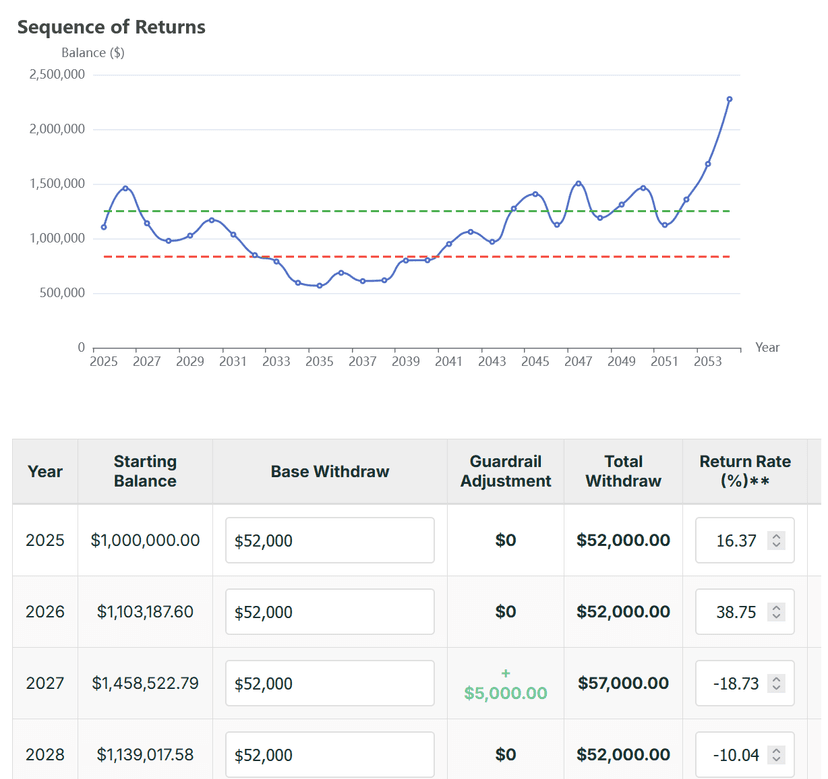Screen dimensions: 828x779
Task: Click the stepper arrows on the -18.73 return rate
Action: tap(776, 684)
